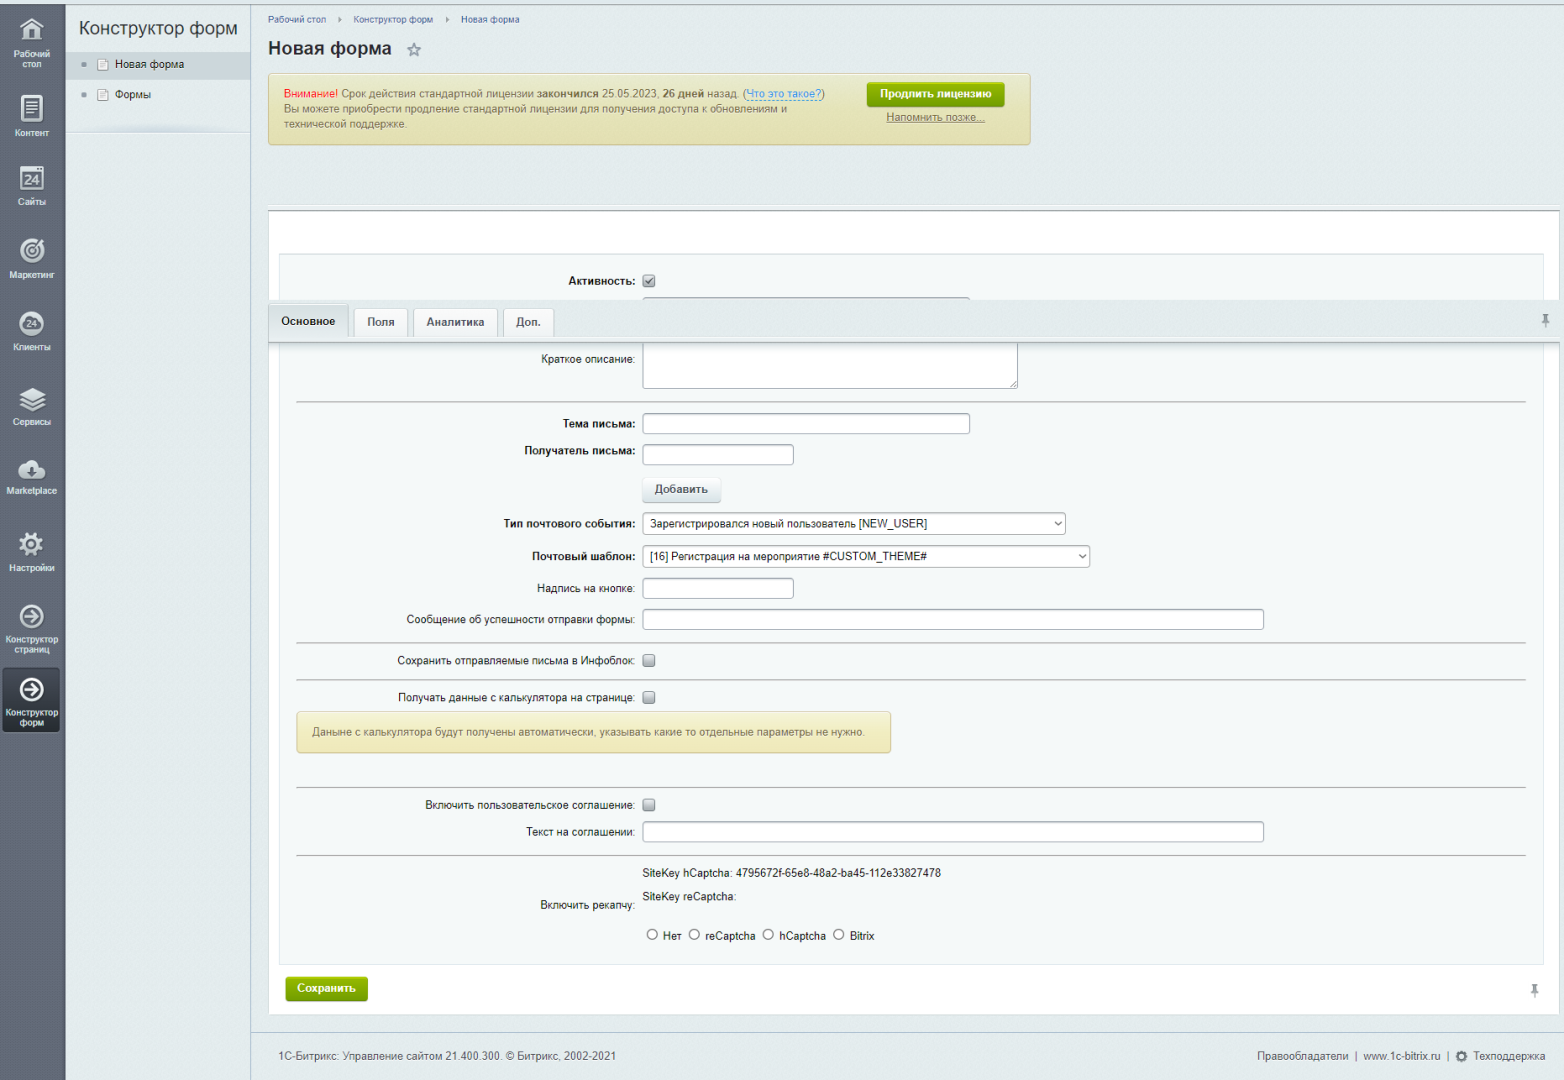Open the Marketplace cloud icon
Screen dimensions: 1564x1080
pyautogui.click(x=32, y=470)
